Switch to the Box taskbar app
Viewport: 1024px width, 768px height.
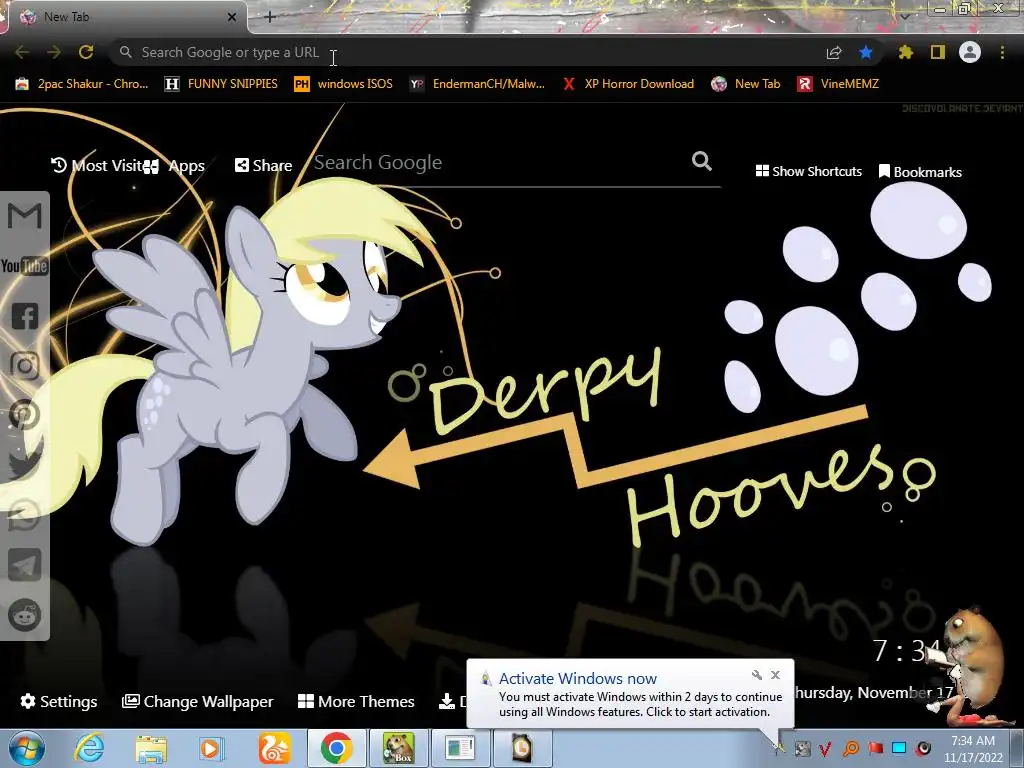398,748
